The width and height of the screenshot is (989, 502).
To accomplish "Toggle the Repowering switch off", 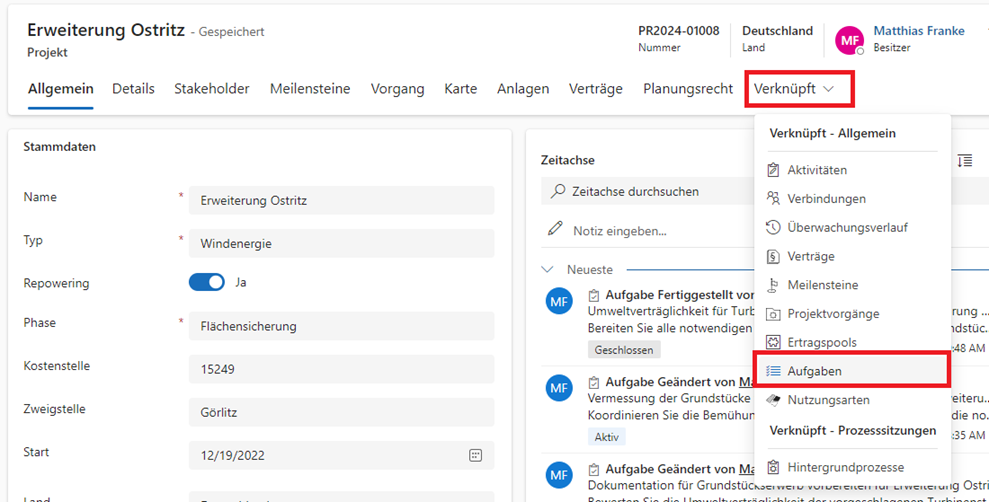I will [x=207, y=283].
